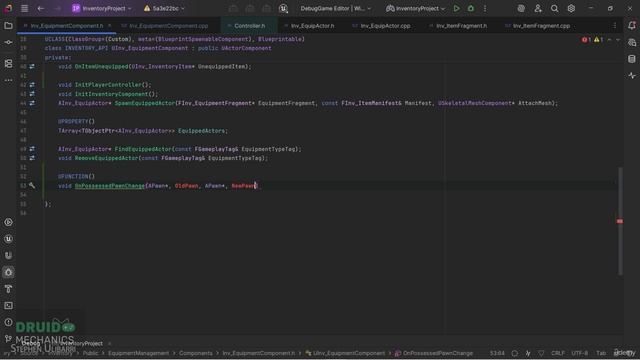Open Notifications bell icon
Screen dimensions: 640x360
[632, 26]
